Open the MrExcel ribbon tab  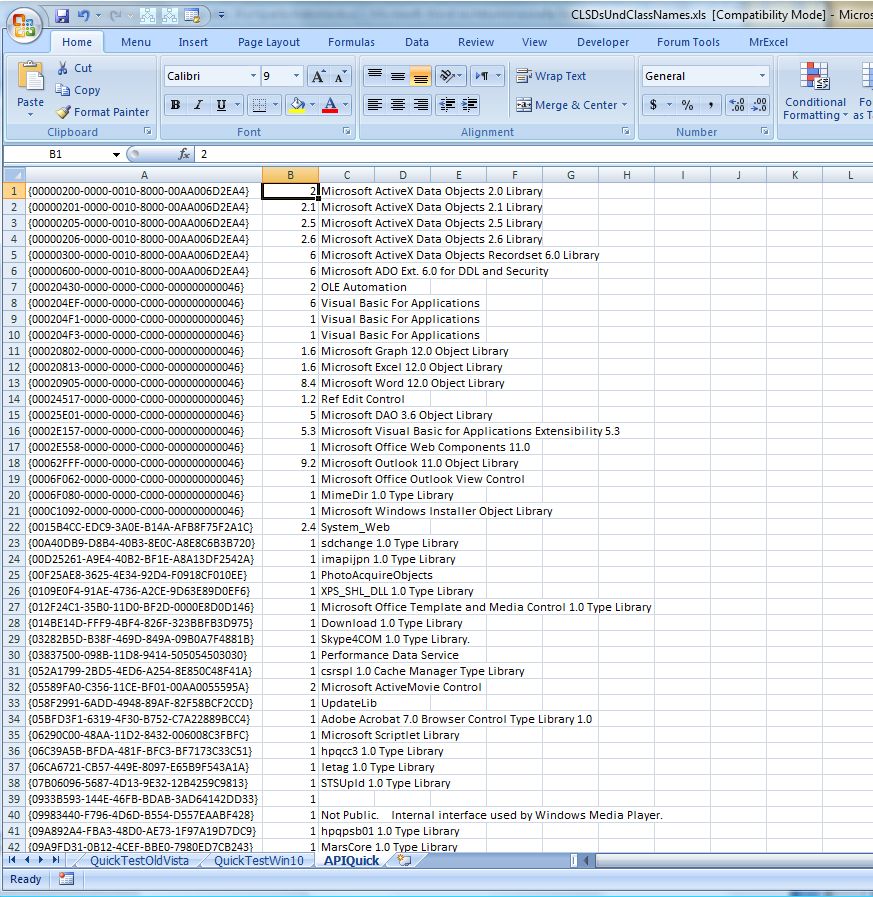tap(768, 42)
